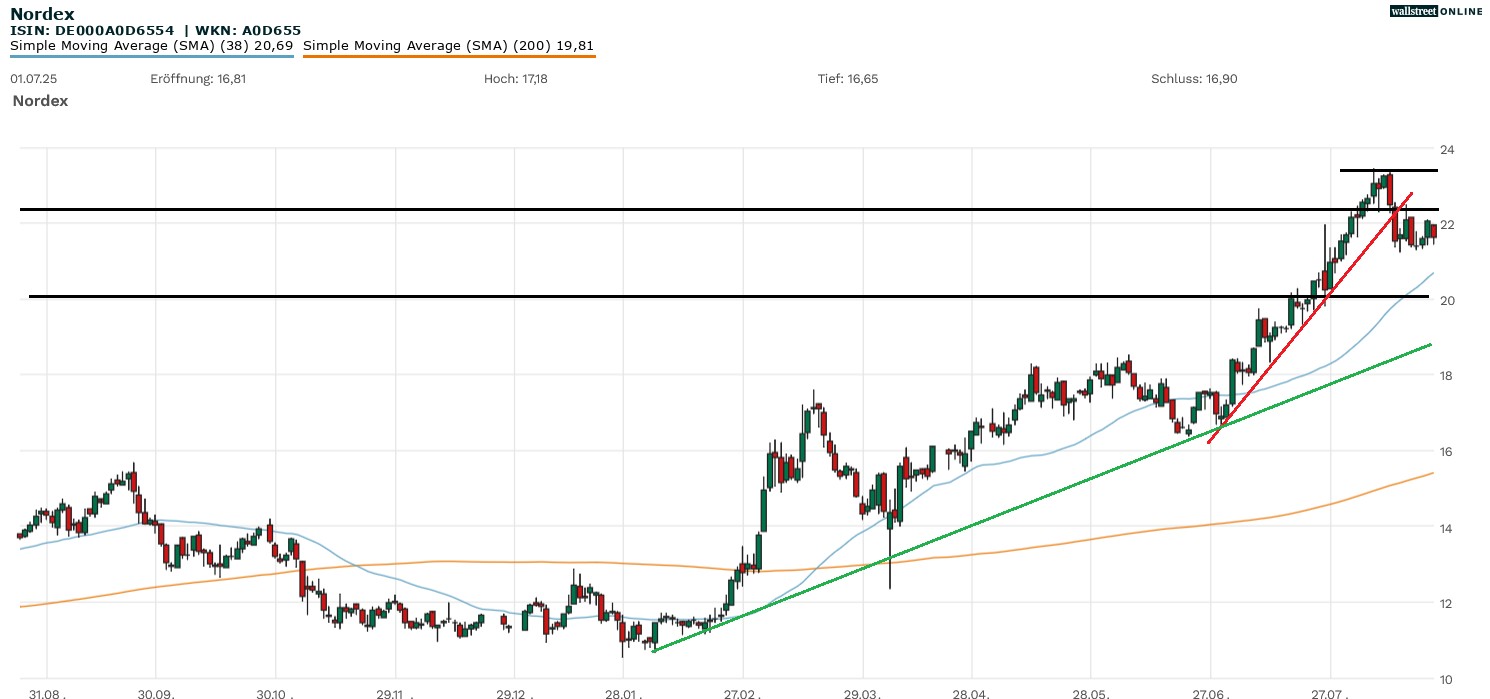Screen dimensions: 1490x699
Task: Click the orange SMA 200 legend underline
Action: [x=449, y=56]
